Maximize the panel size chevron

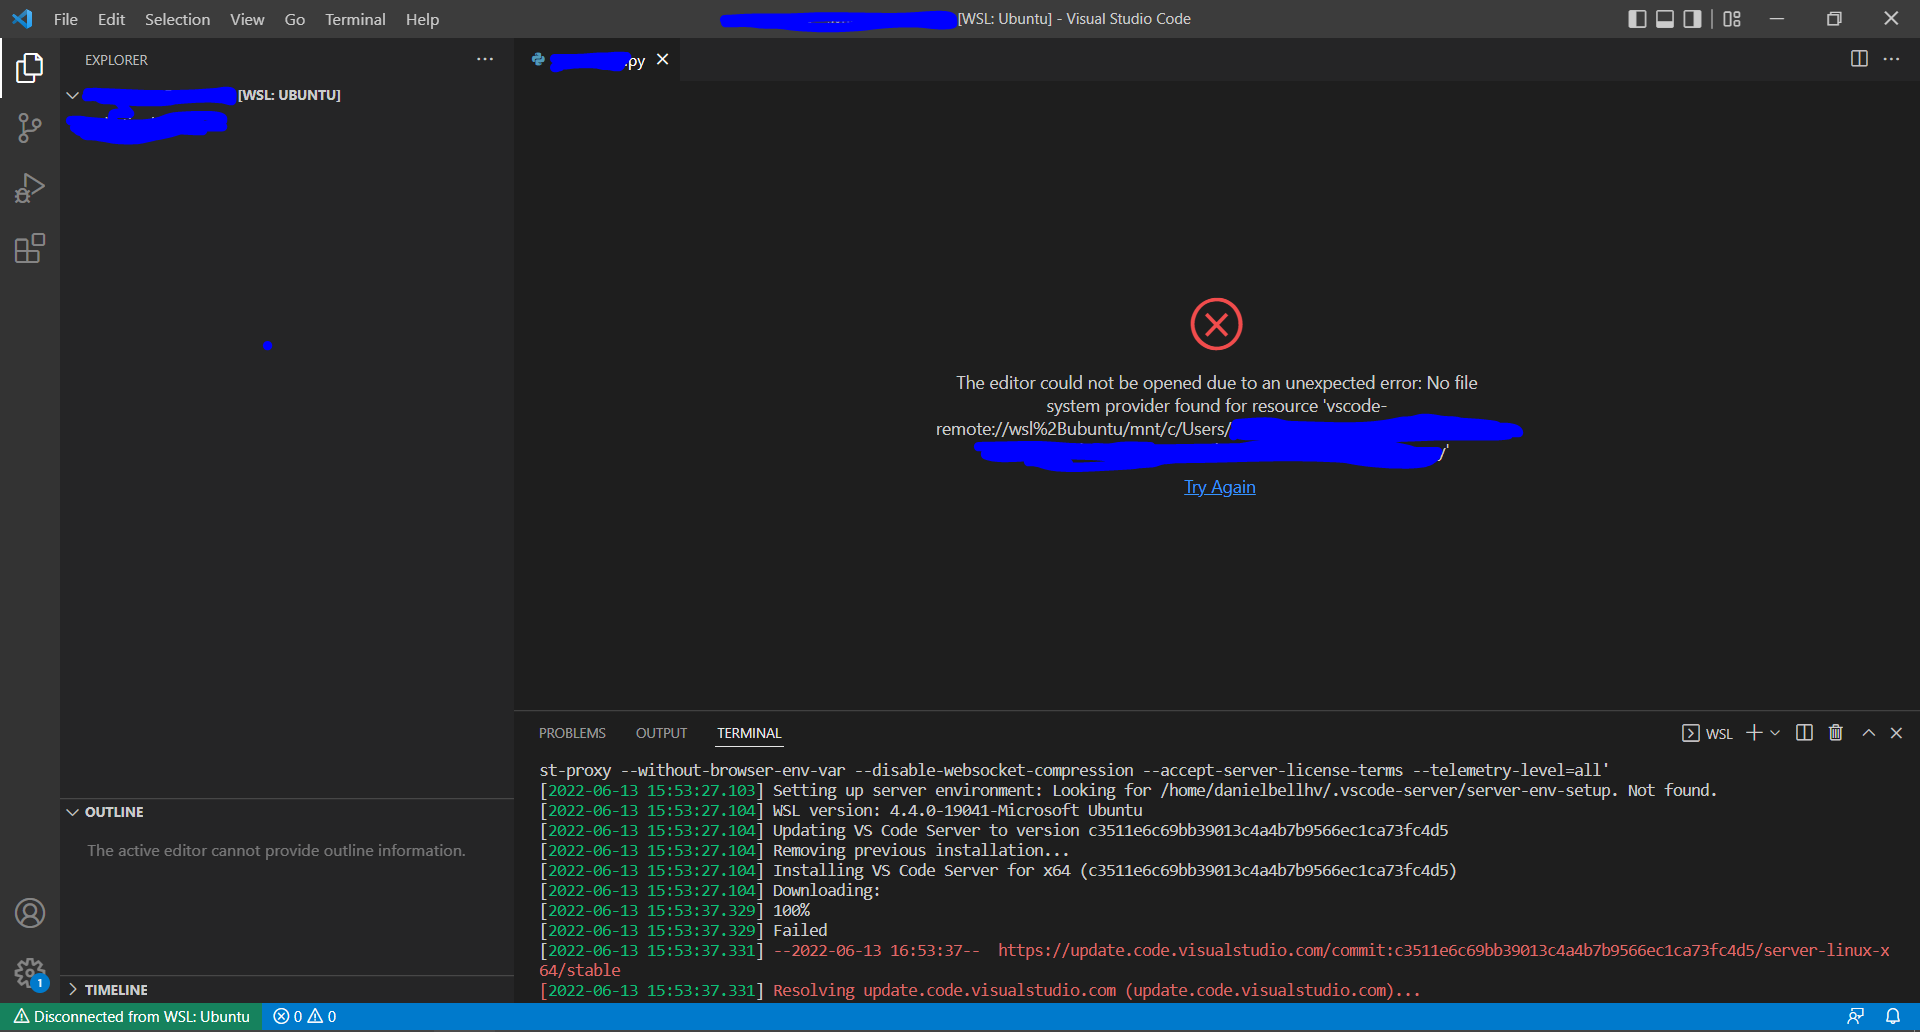(1868, 733)
